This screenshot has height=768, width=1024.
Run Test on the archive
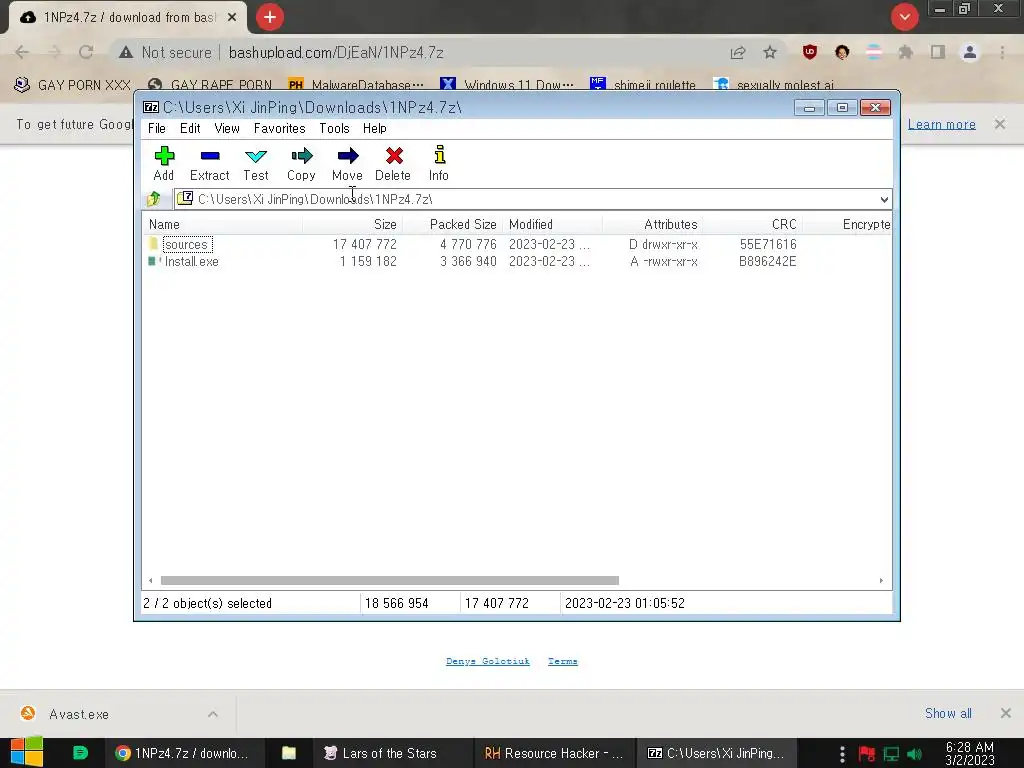pos(255,155)
